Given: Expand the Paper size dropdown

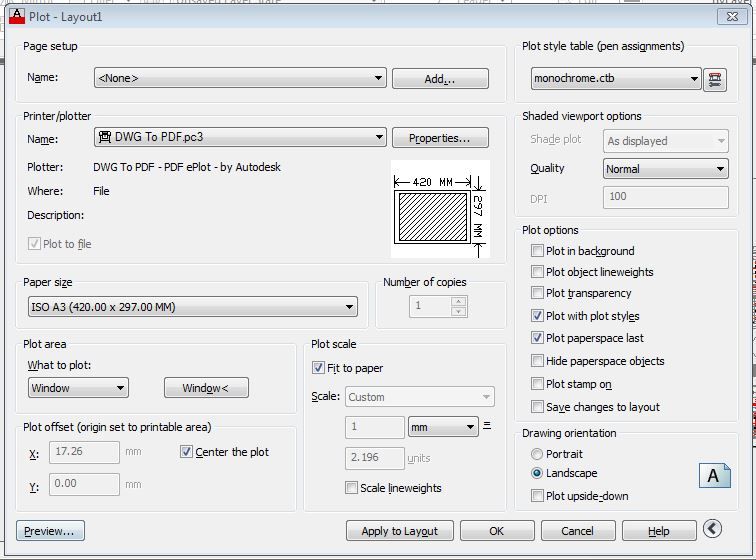Looking at the screenshot, I should [193, 307].
